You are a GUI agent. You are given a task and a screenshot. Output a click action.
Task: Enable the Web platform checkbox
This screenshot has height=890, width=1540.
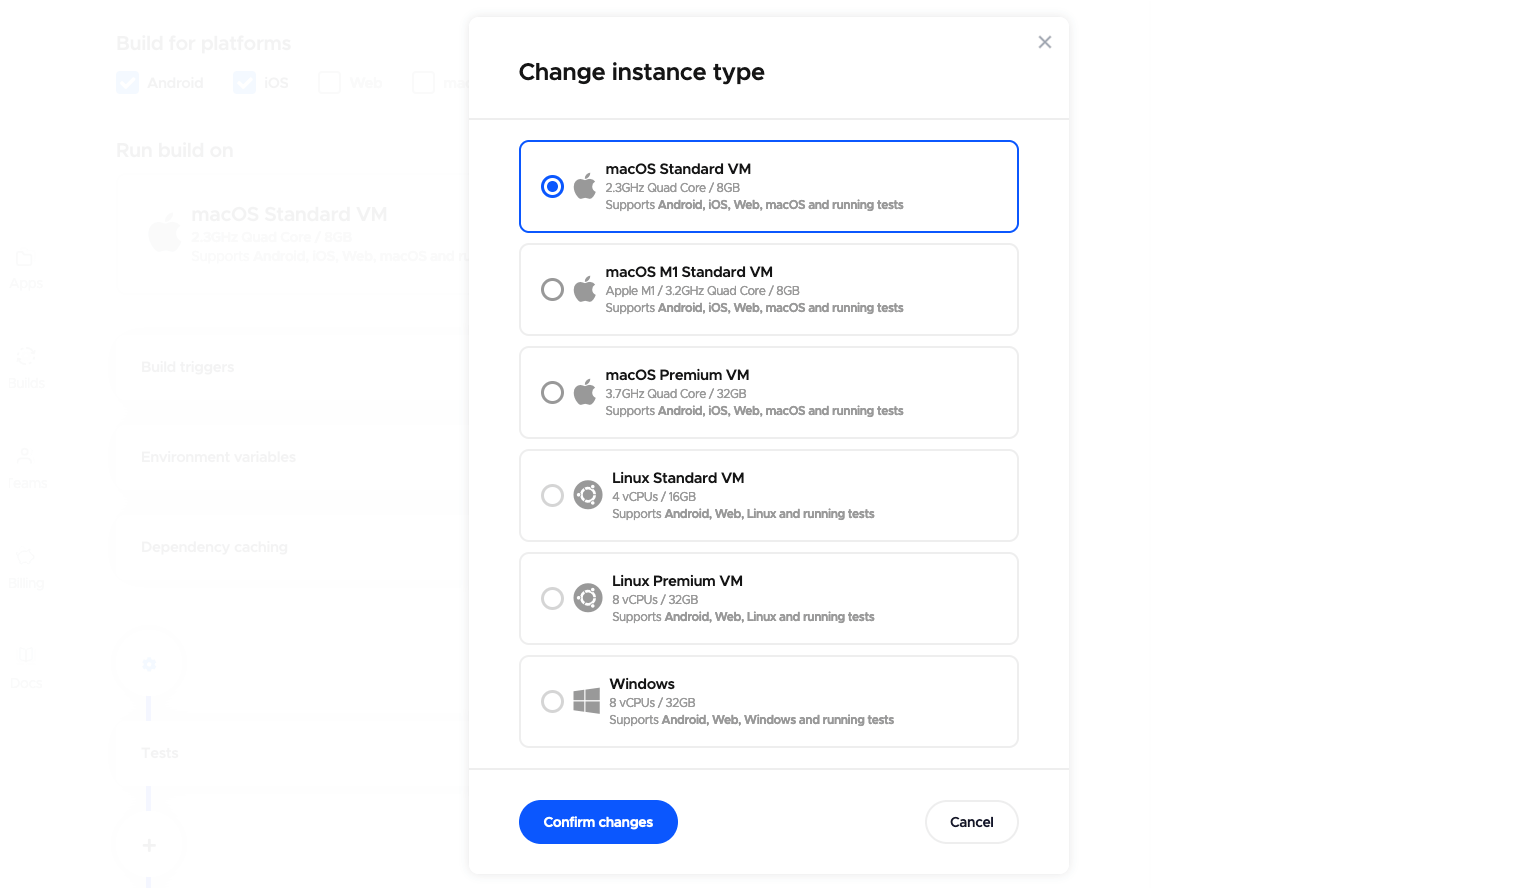coord(328,82)
